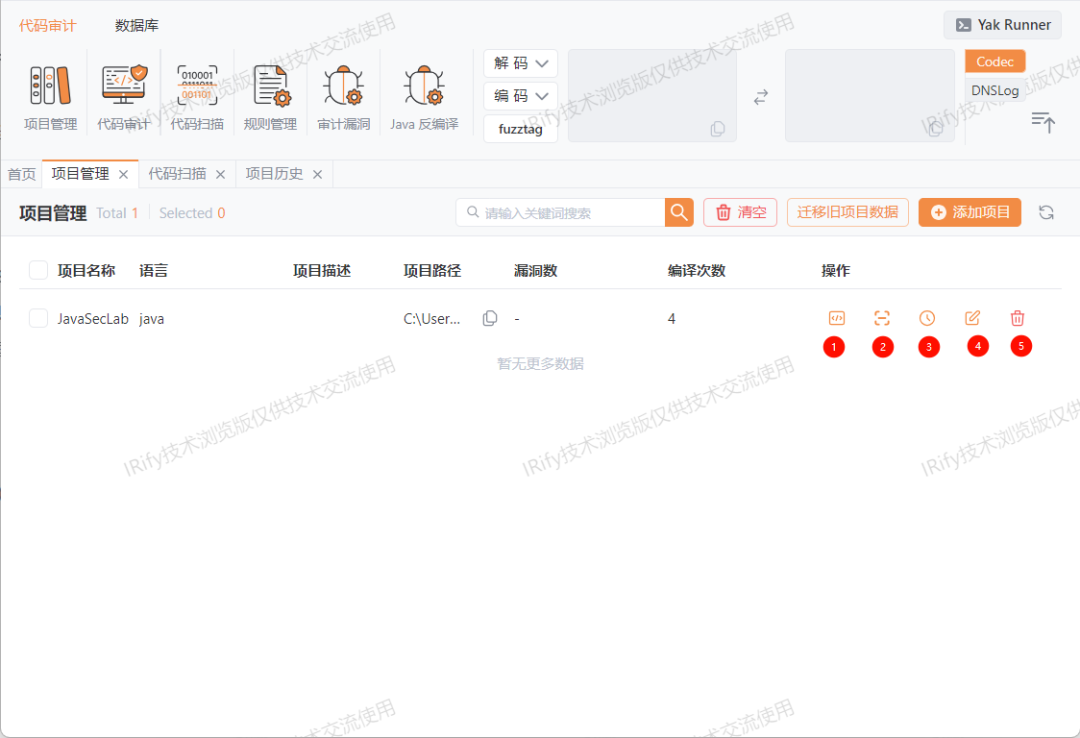This screenshot has height=738, width=1080.
Task: Switch to the 数据库 top menu
Action: [x=136, y=25]
